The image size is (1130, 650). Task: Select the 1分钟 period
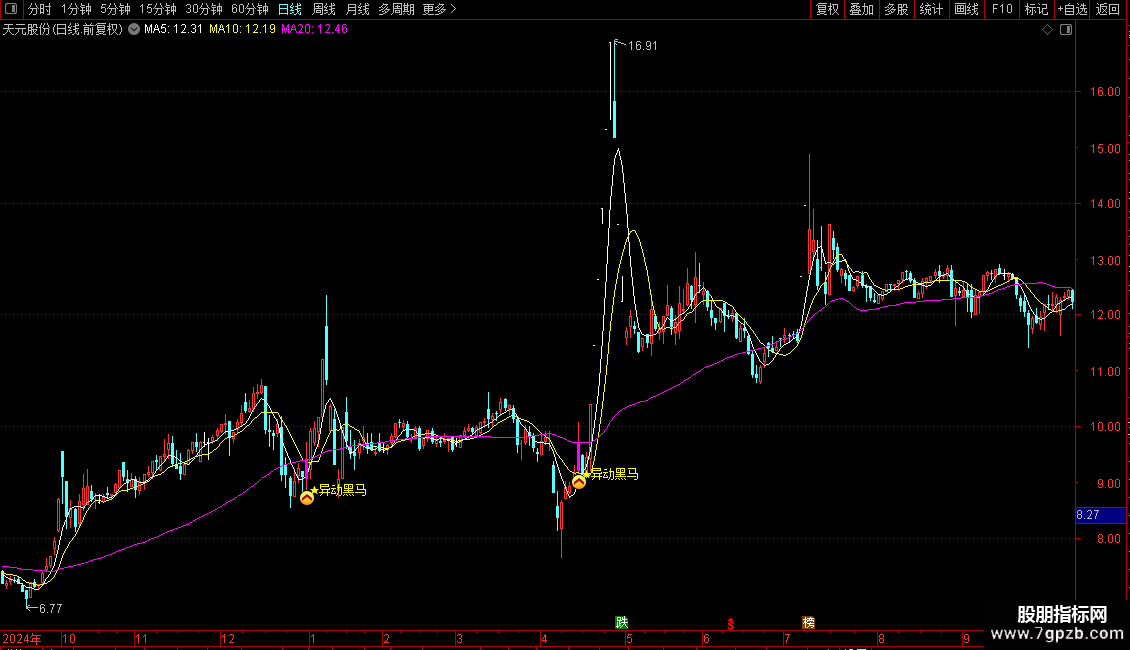click(76, 9)
